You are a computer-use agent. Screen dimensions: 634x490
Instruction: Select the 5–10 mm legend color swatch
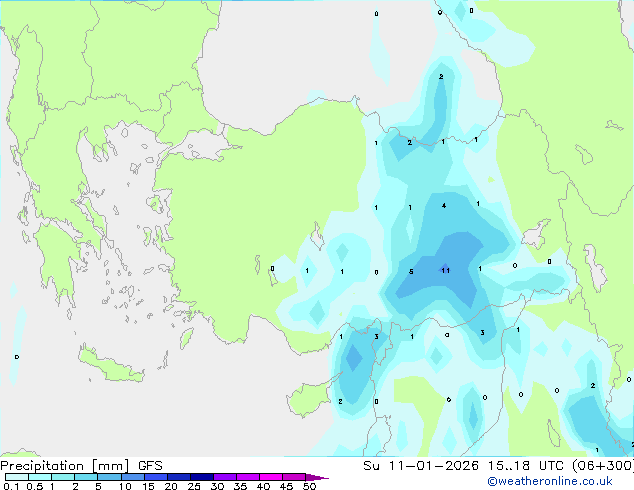(x=109, y=477)
